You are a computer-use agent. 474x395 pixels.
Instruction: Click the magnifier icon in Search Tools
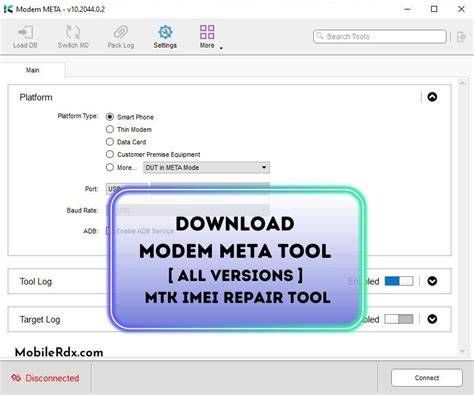pyautogui.click(x=320, y=36)
